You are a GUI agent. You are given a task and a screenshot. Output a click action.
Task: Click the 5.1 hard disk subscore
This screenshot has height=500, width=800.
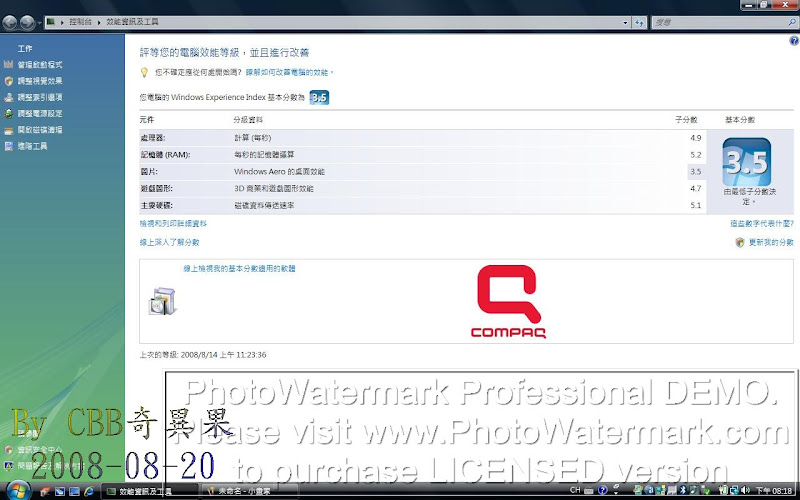(695, 205)
